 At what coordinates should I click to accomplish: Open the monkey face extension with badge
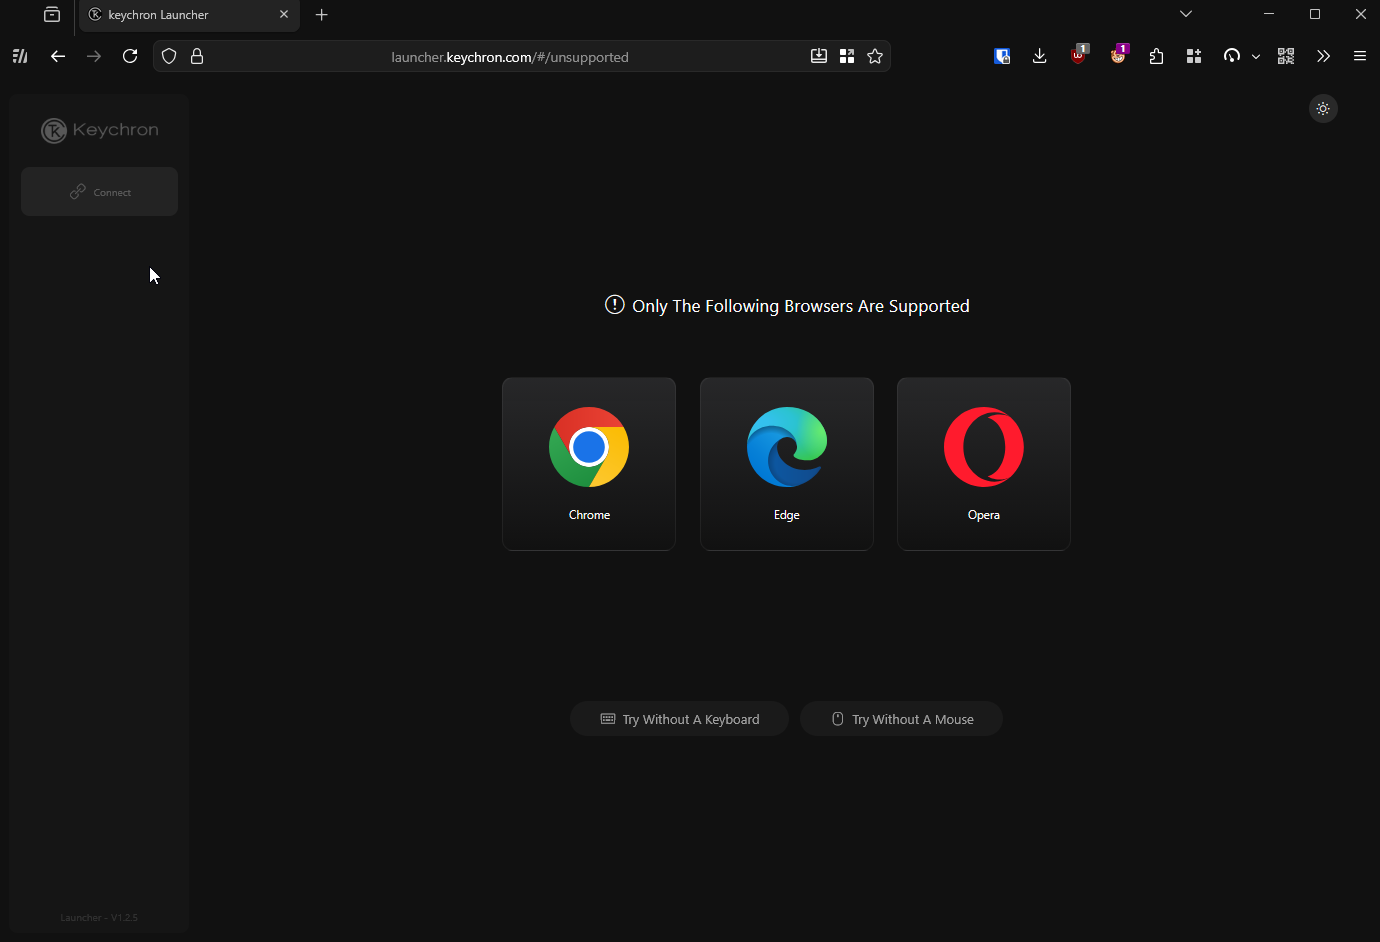(1118, 55)
